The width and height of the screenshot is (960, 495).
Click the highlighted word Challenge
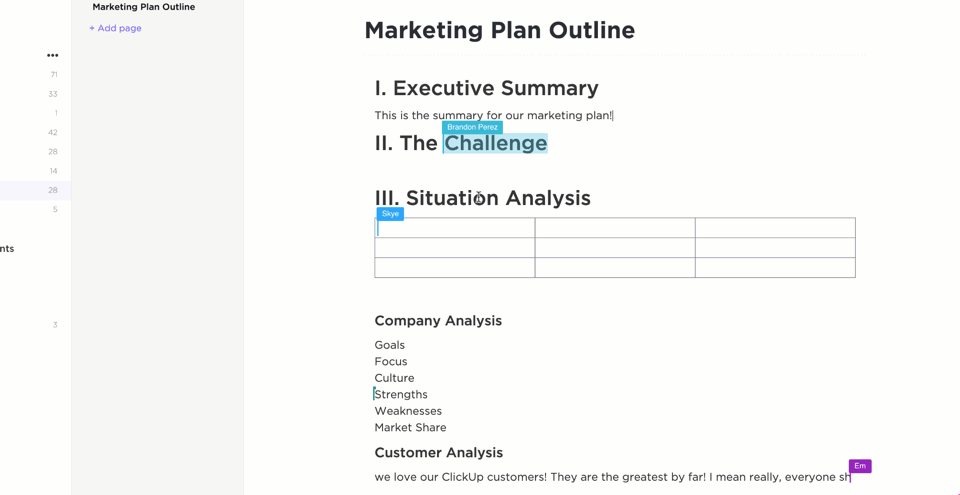click(495, 143)
